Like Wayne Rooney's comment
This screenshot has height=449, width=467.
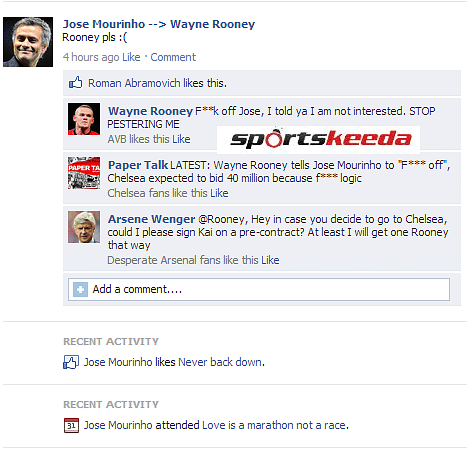click(x=181, y=139)
